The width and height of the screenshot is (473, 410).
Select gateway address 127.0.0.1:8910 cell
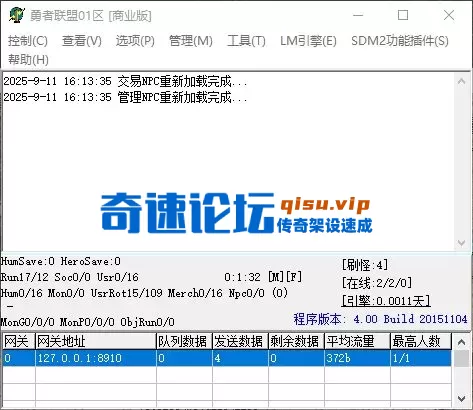point(96,358)
